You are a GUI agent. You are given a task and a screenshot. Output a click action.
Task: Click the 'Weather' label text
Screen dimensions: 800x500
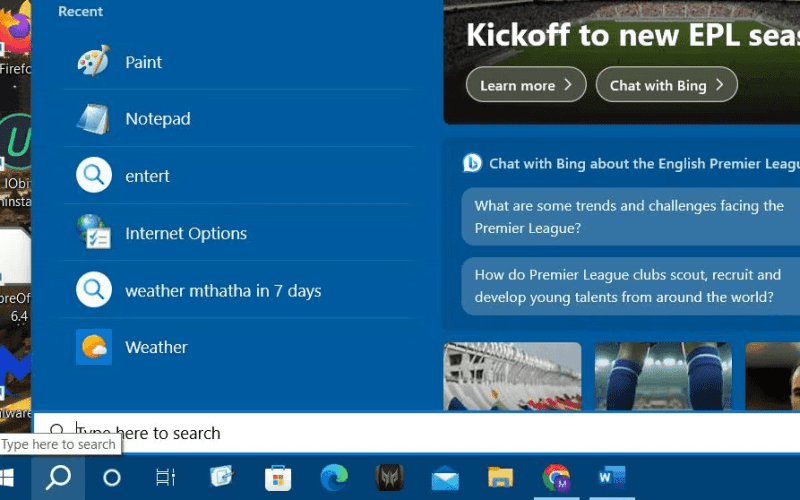[156, 347]
